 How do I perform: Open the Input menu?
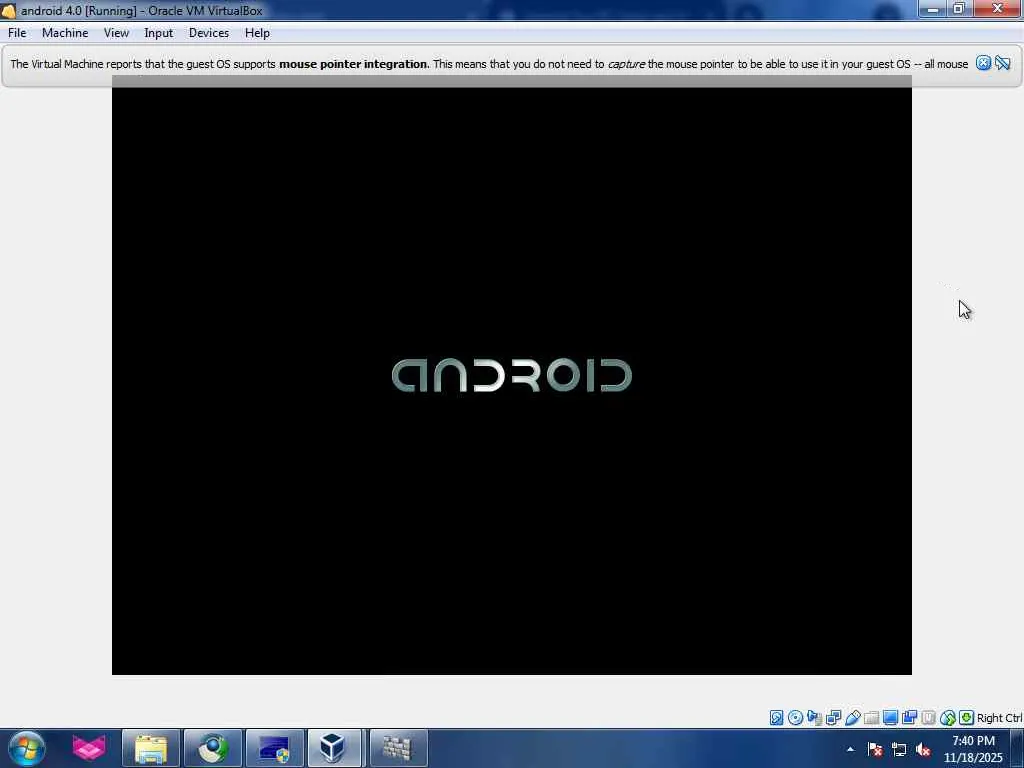158,33
